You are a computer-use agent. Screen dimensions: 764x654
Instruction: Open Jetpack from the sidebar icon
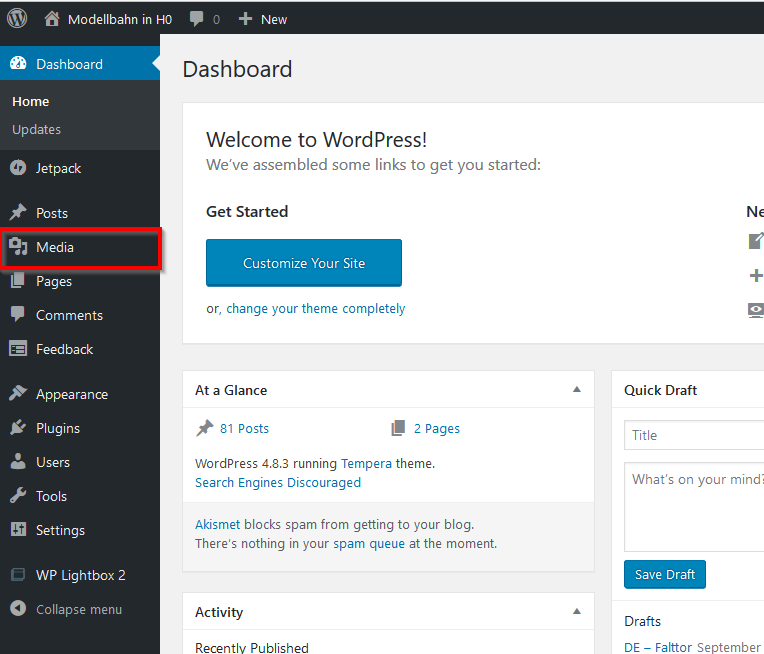tap(18, 168)
